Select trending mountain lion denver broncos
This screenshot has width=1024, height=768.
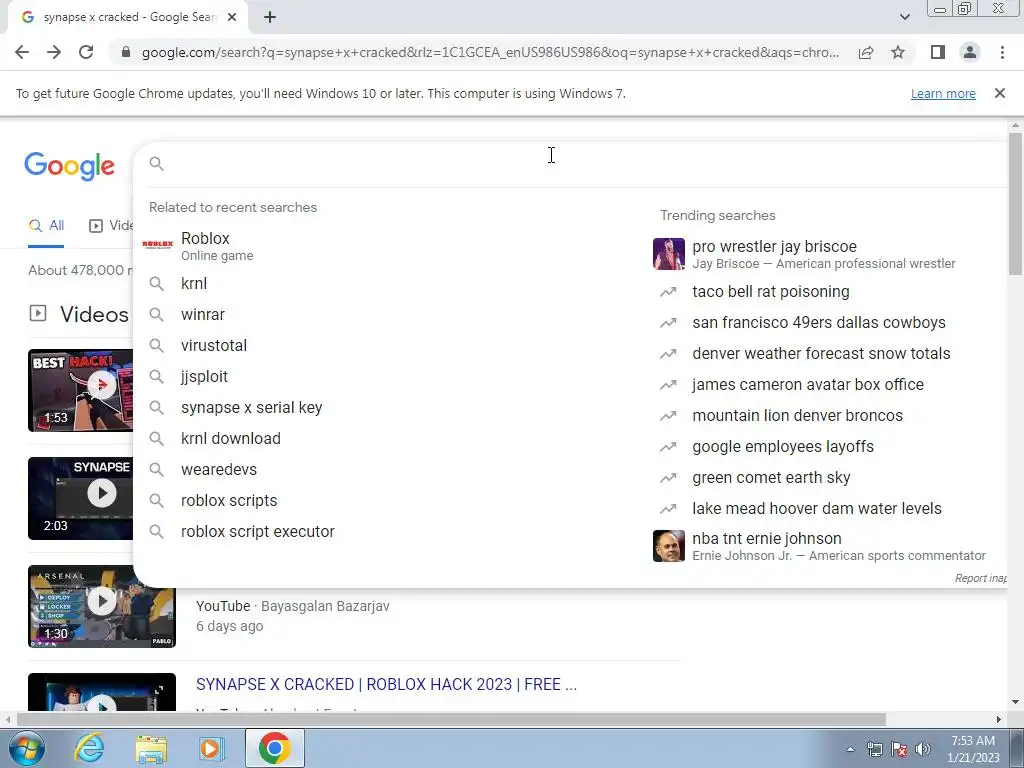826,416
